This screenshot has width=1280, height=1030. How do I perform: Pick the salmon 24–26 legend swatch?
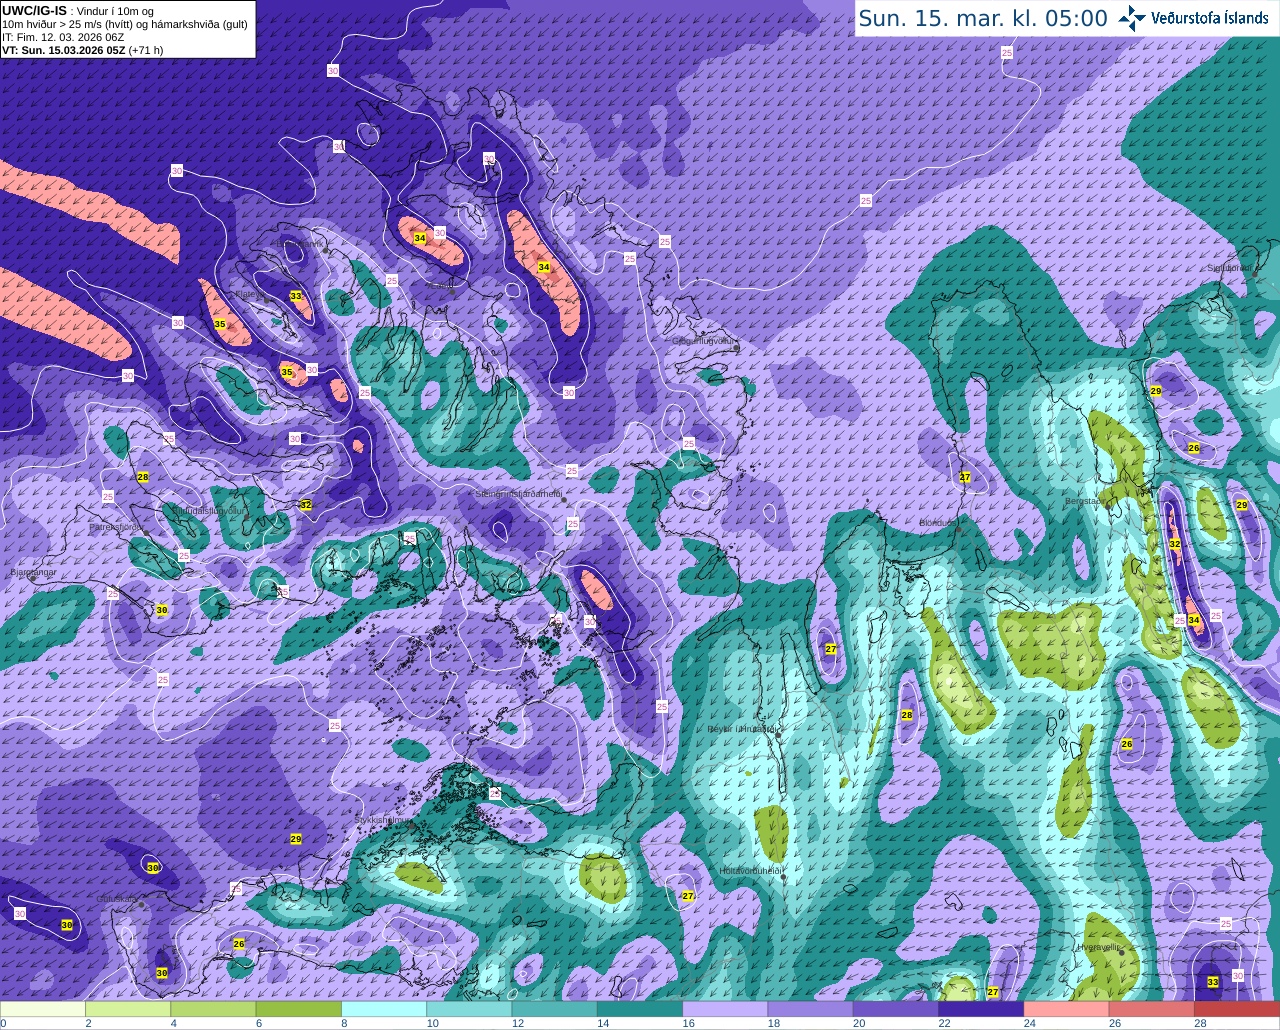(x=1066, y=1010)
